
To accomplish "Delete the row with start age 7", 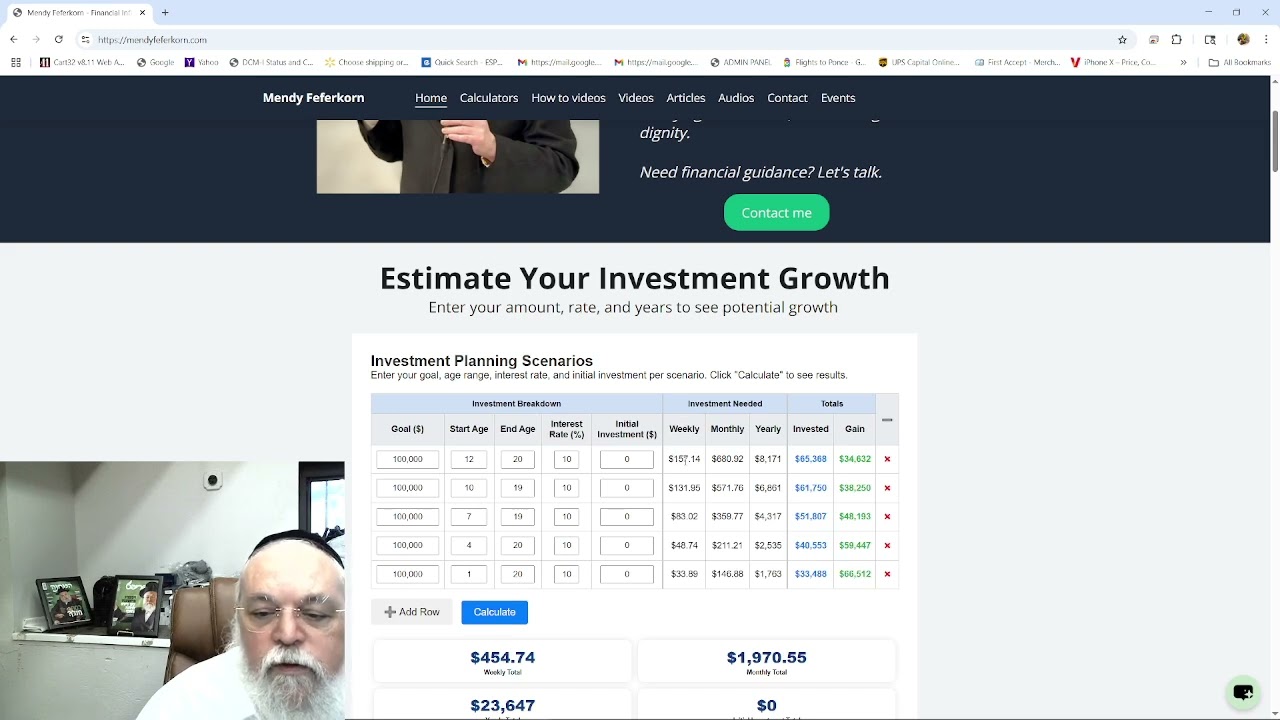I will click(x=887, y=517).
